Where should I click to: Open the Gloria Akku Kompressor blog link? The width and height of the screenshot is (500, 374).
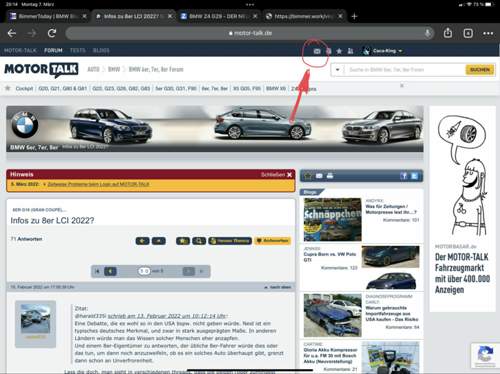pos(330,355)
